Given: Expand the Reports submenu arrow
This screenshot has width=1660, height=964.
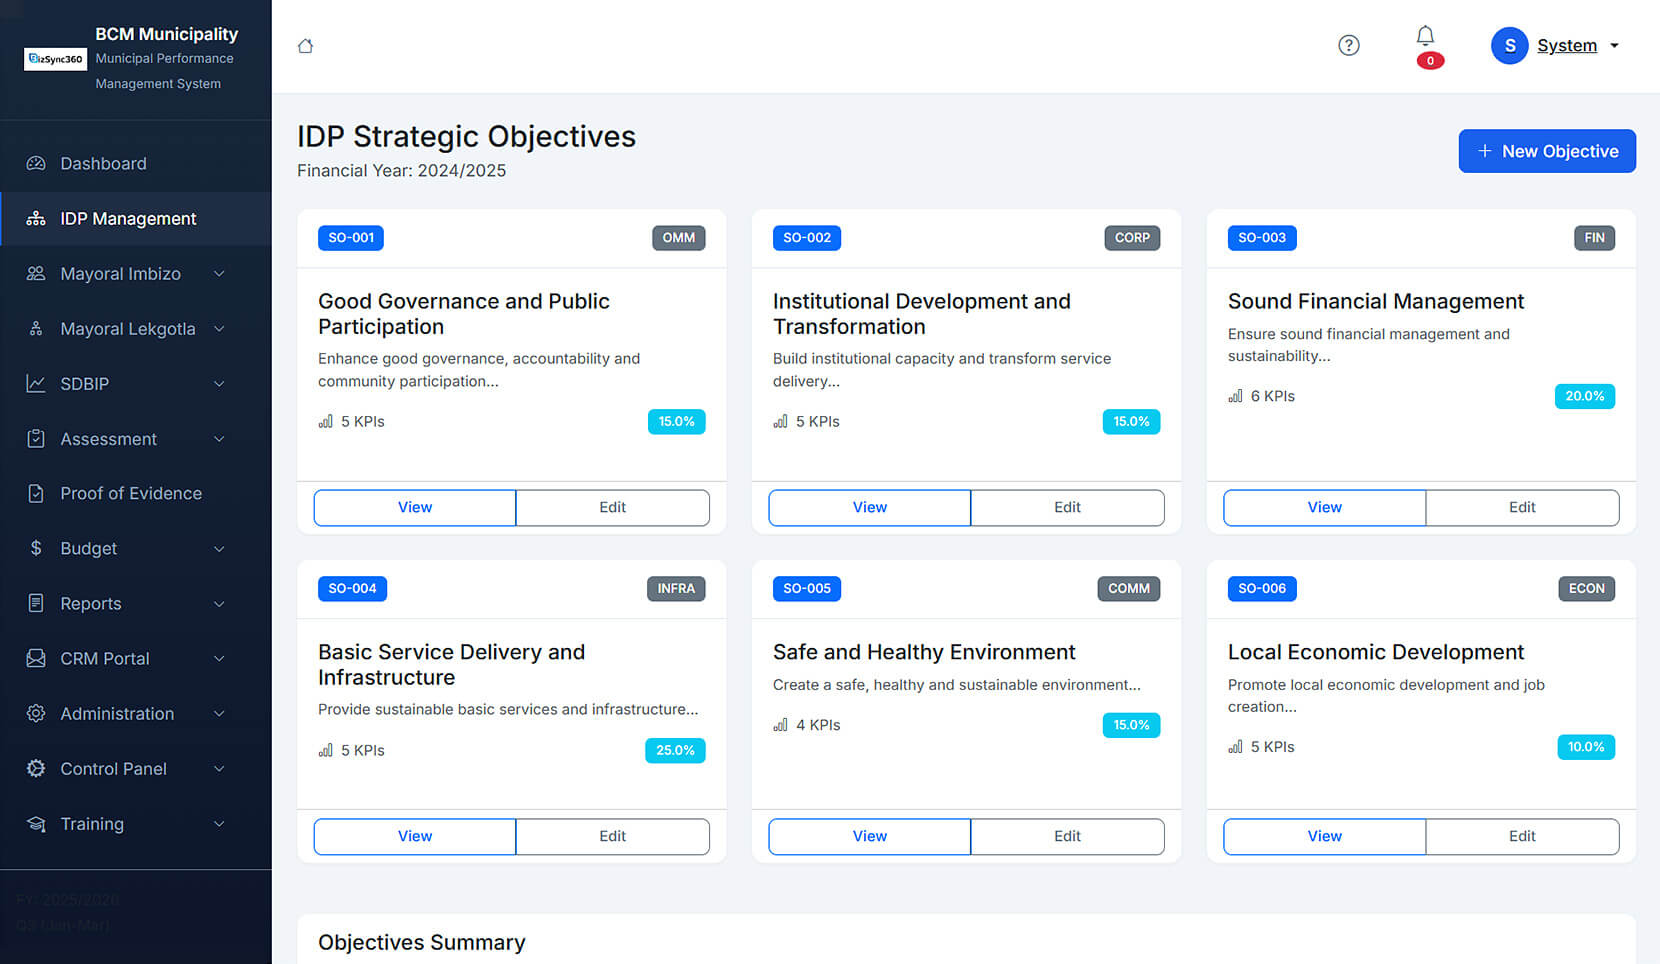Looking at the screenshot, I should 219,604.
